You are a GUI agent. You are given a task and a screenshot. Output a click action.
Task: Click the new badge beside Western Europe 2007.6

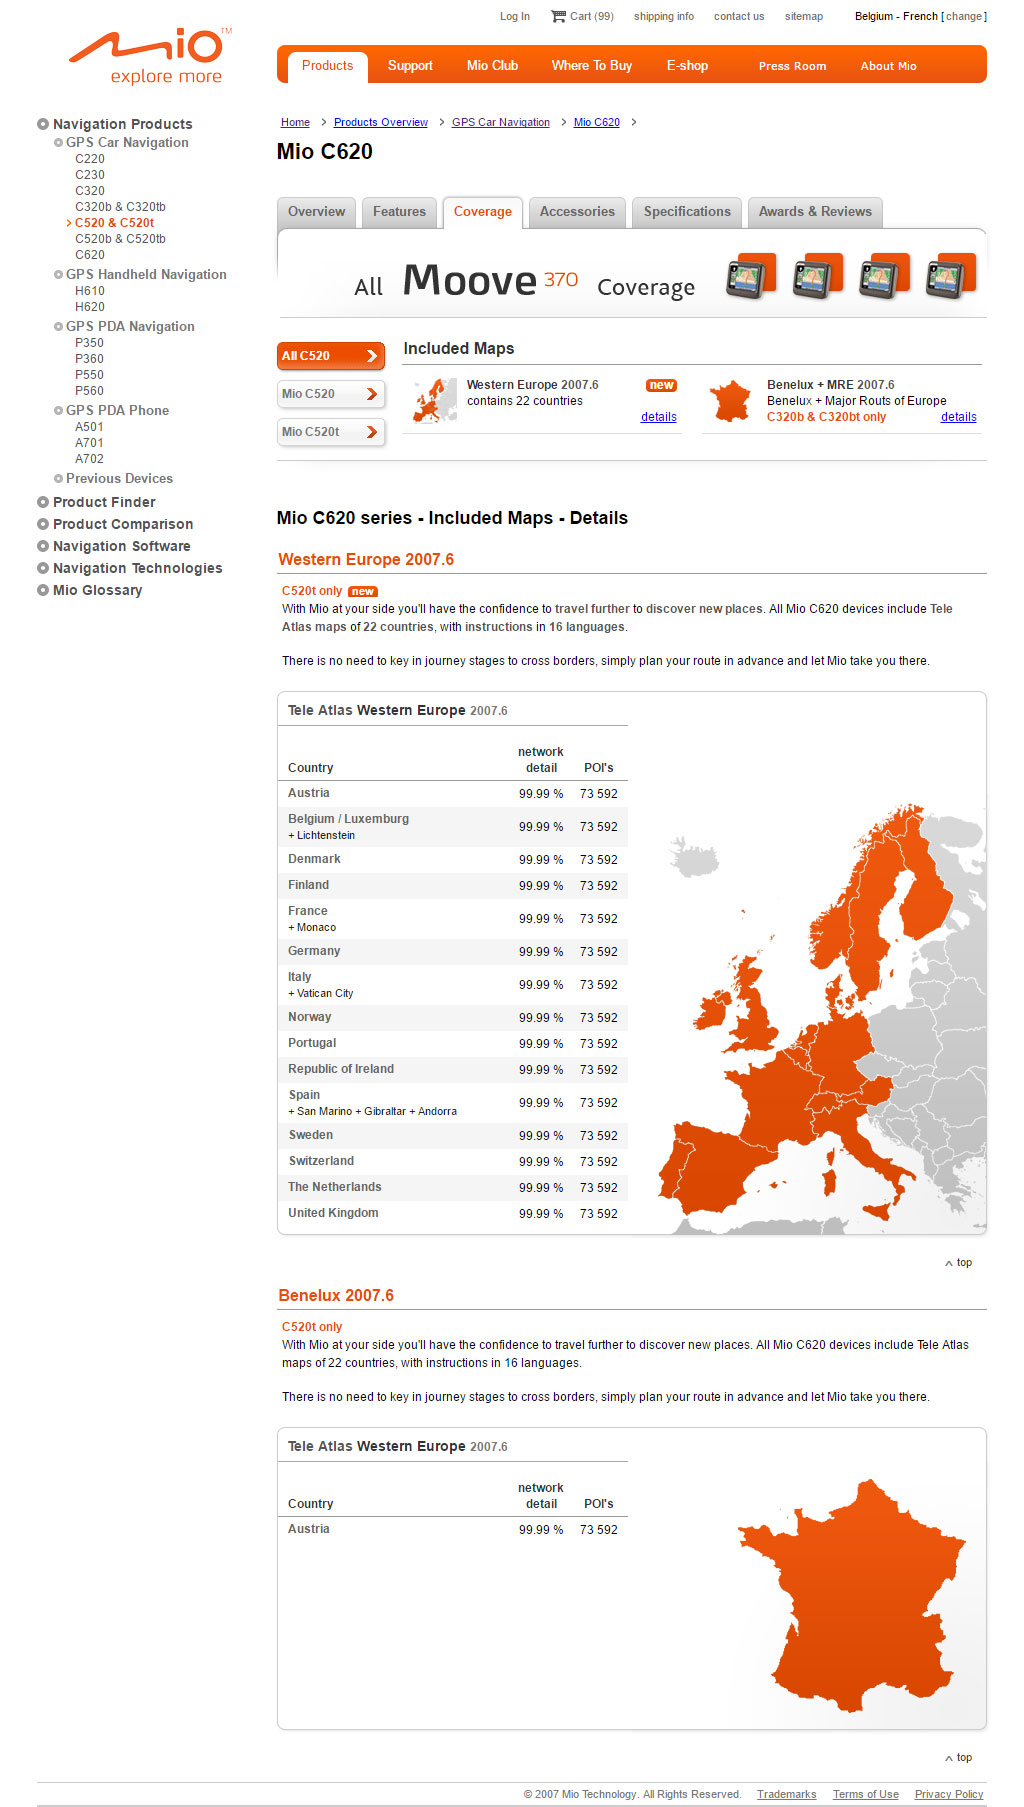click(x=661, y=385)
